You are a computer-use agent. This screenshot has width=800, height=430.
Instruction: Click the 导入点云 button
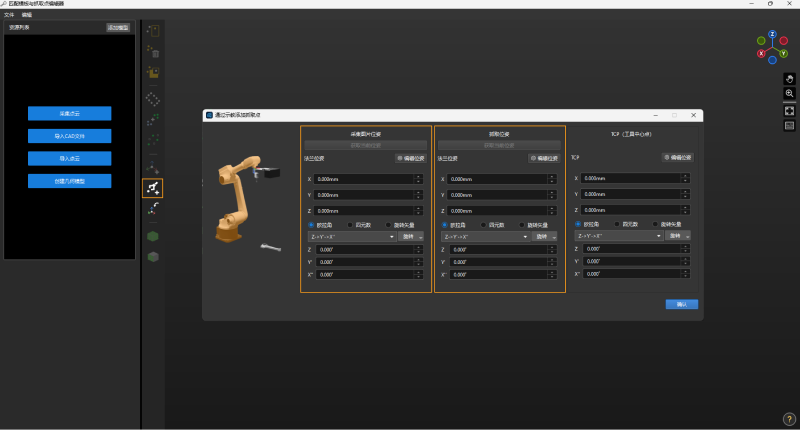69,159
